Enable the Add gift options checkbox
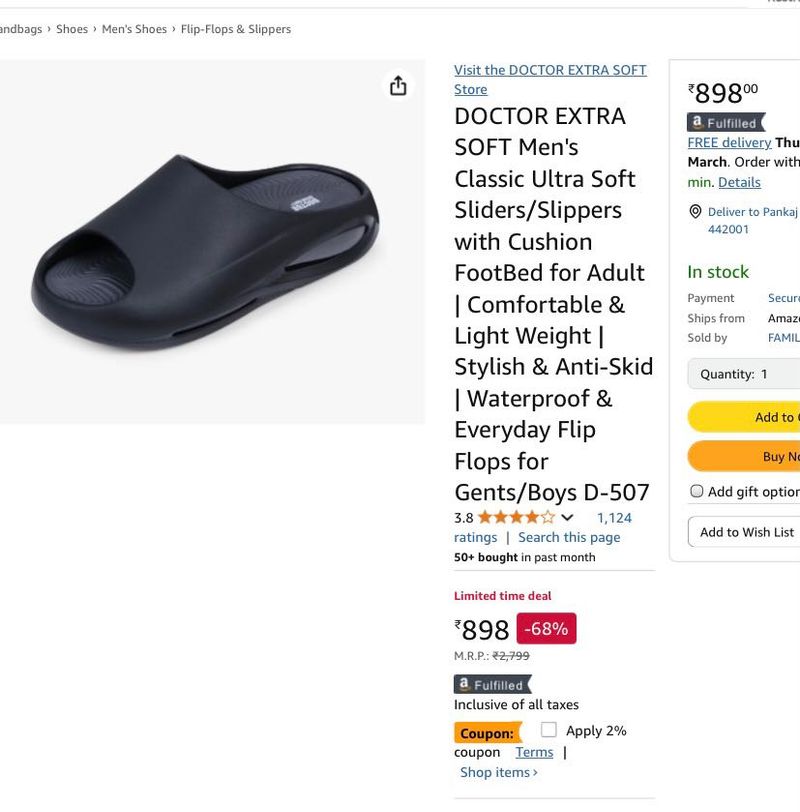800x812 pixels. [x=696, y=491]
